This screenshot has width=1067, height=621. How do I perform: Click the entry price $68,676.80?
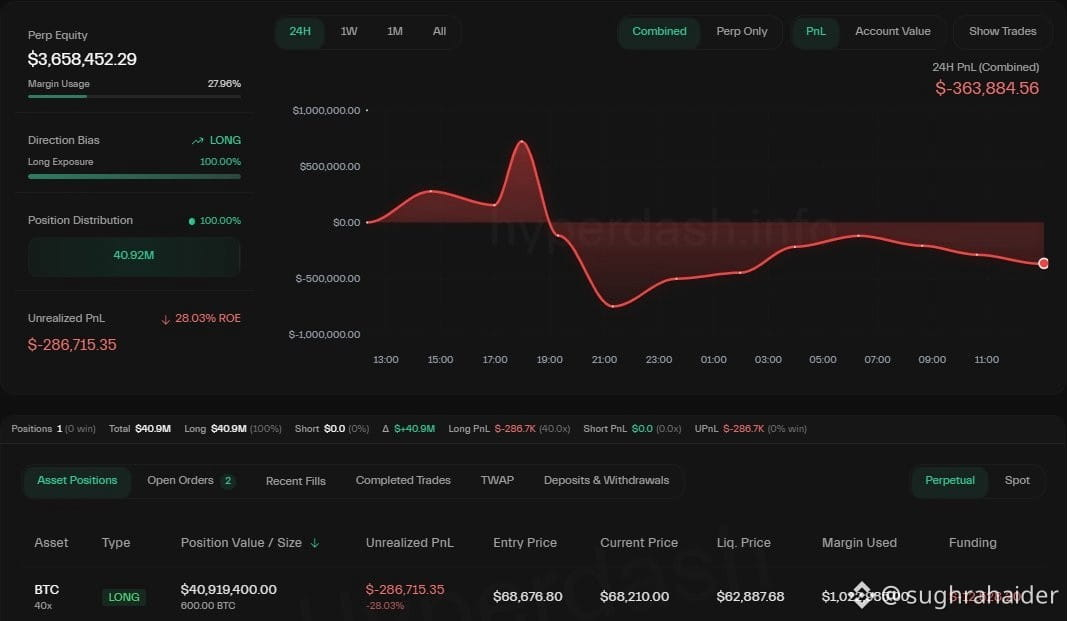(x=527, y=597)
